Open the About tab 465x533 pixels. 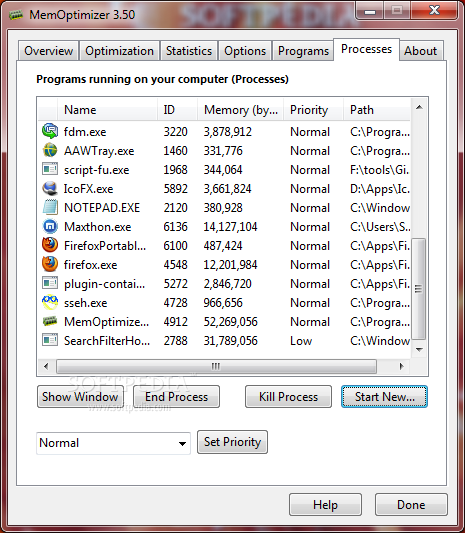click(x=421, y=51)
